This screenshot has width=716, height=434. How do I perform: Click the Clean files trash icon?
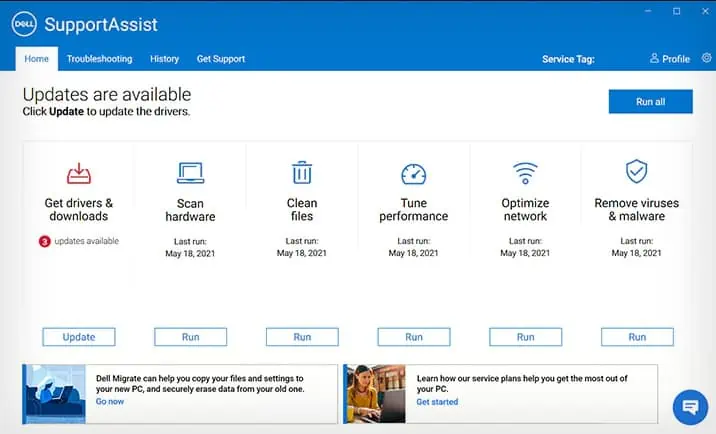pyautogui.click(x=302, y=173)
